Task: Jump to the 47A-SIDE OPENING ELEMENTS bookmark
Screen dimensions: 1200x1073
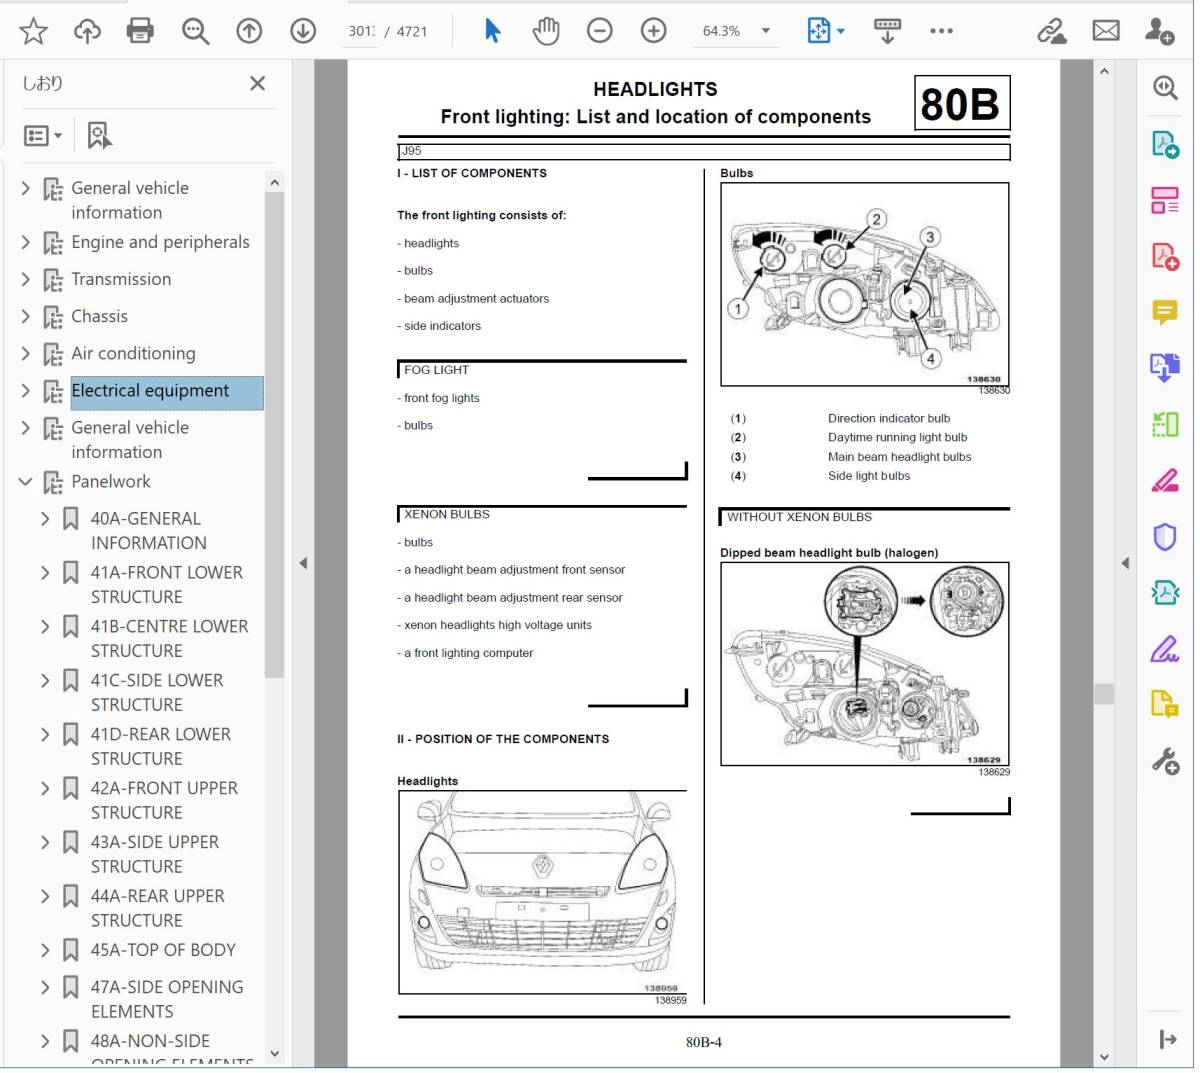Action: tap(167, 999)
